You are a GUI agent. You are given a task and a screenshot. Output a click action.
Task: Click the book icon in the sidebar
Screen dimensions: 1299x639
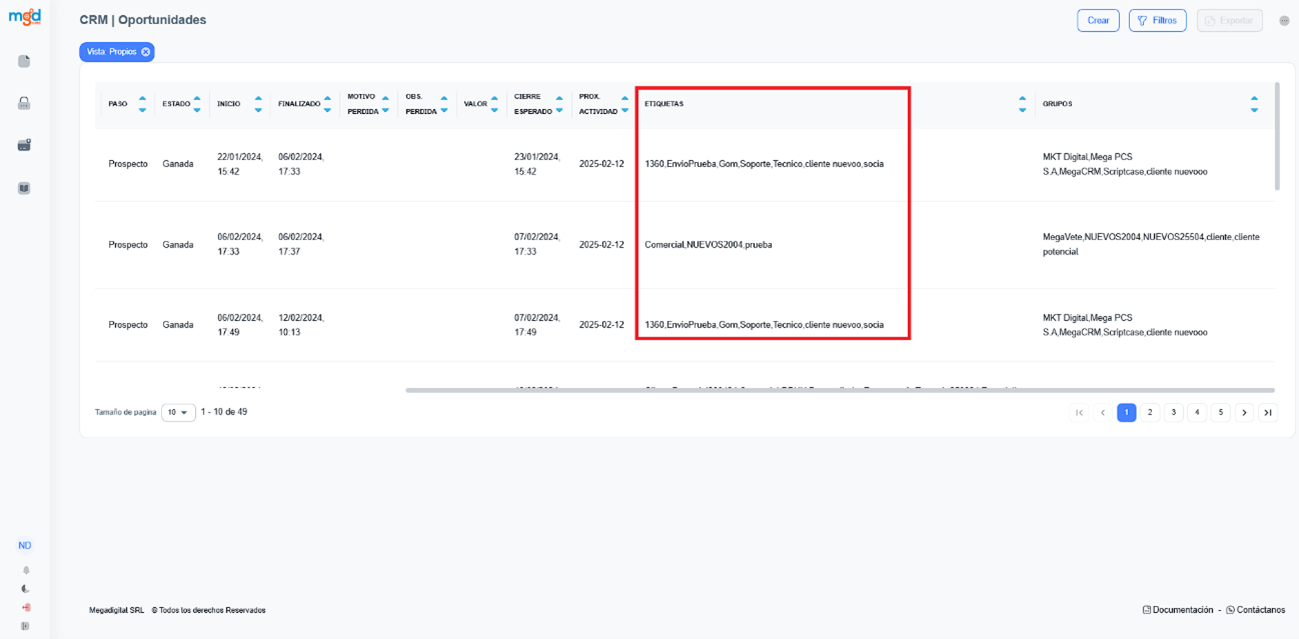coord(24,188)
